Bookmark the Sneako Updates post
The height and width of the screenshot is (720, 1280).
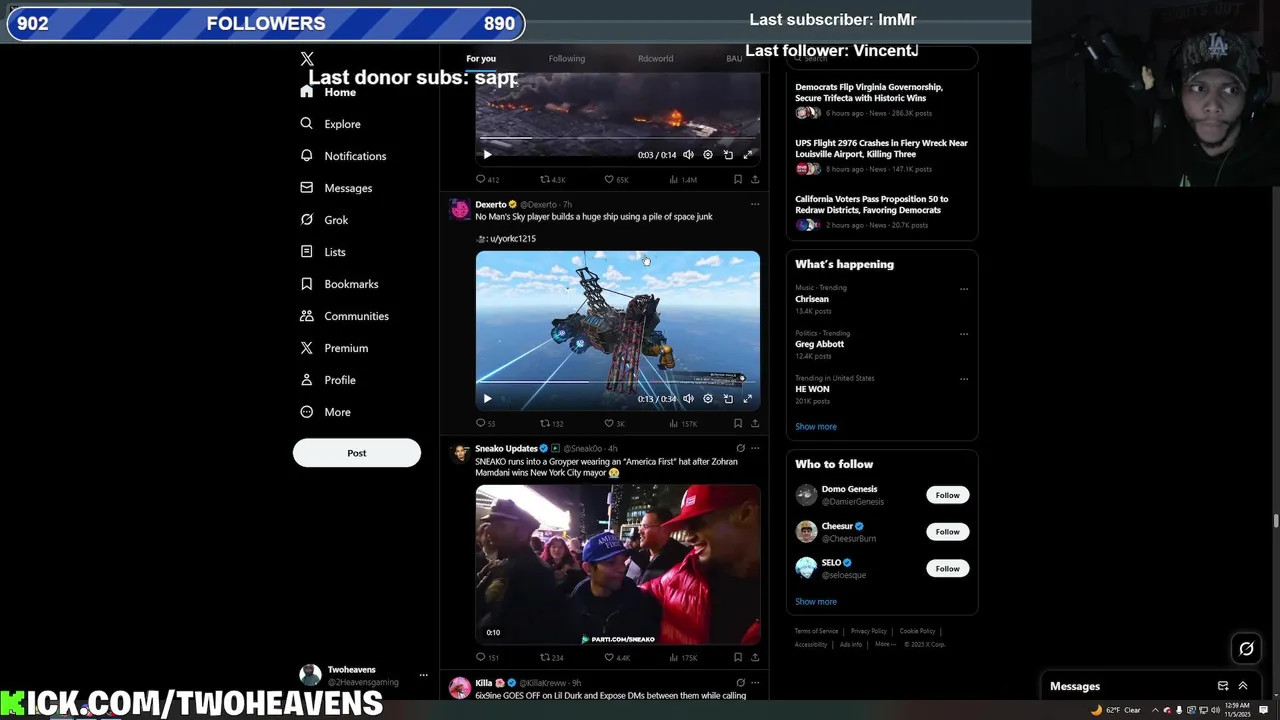[x=738, y=658]
